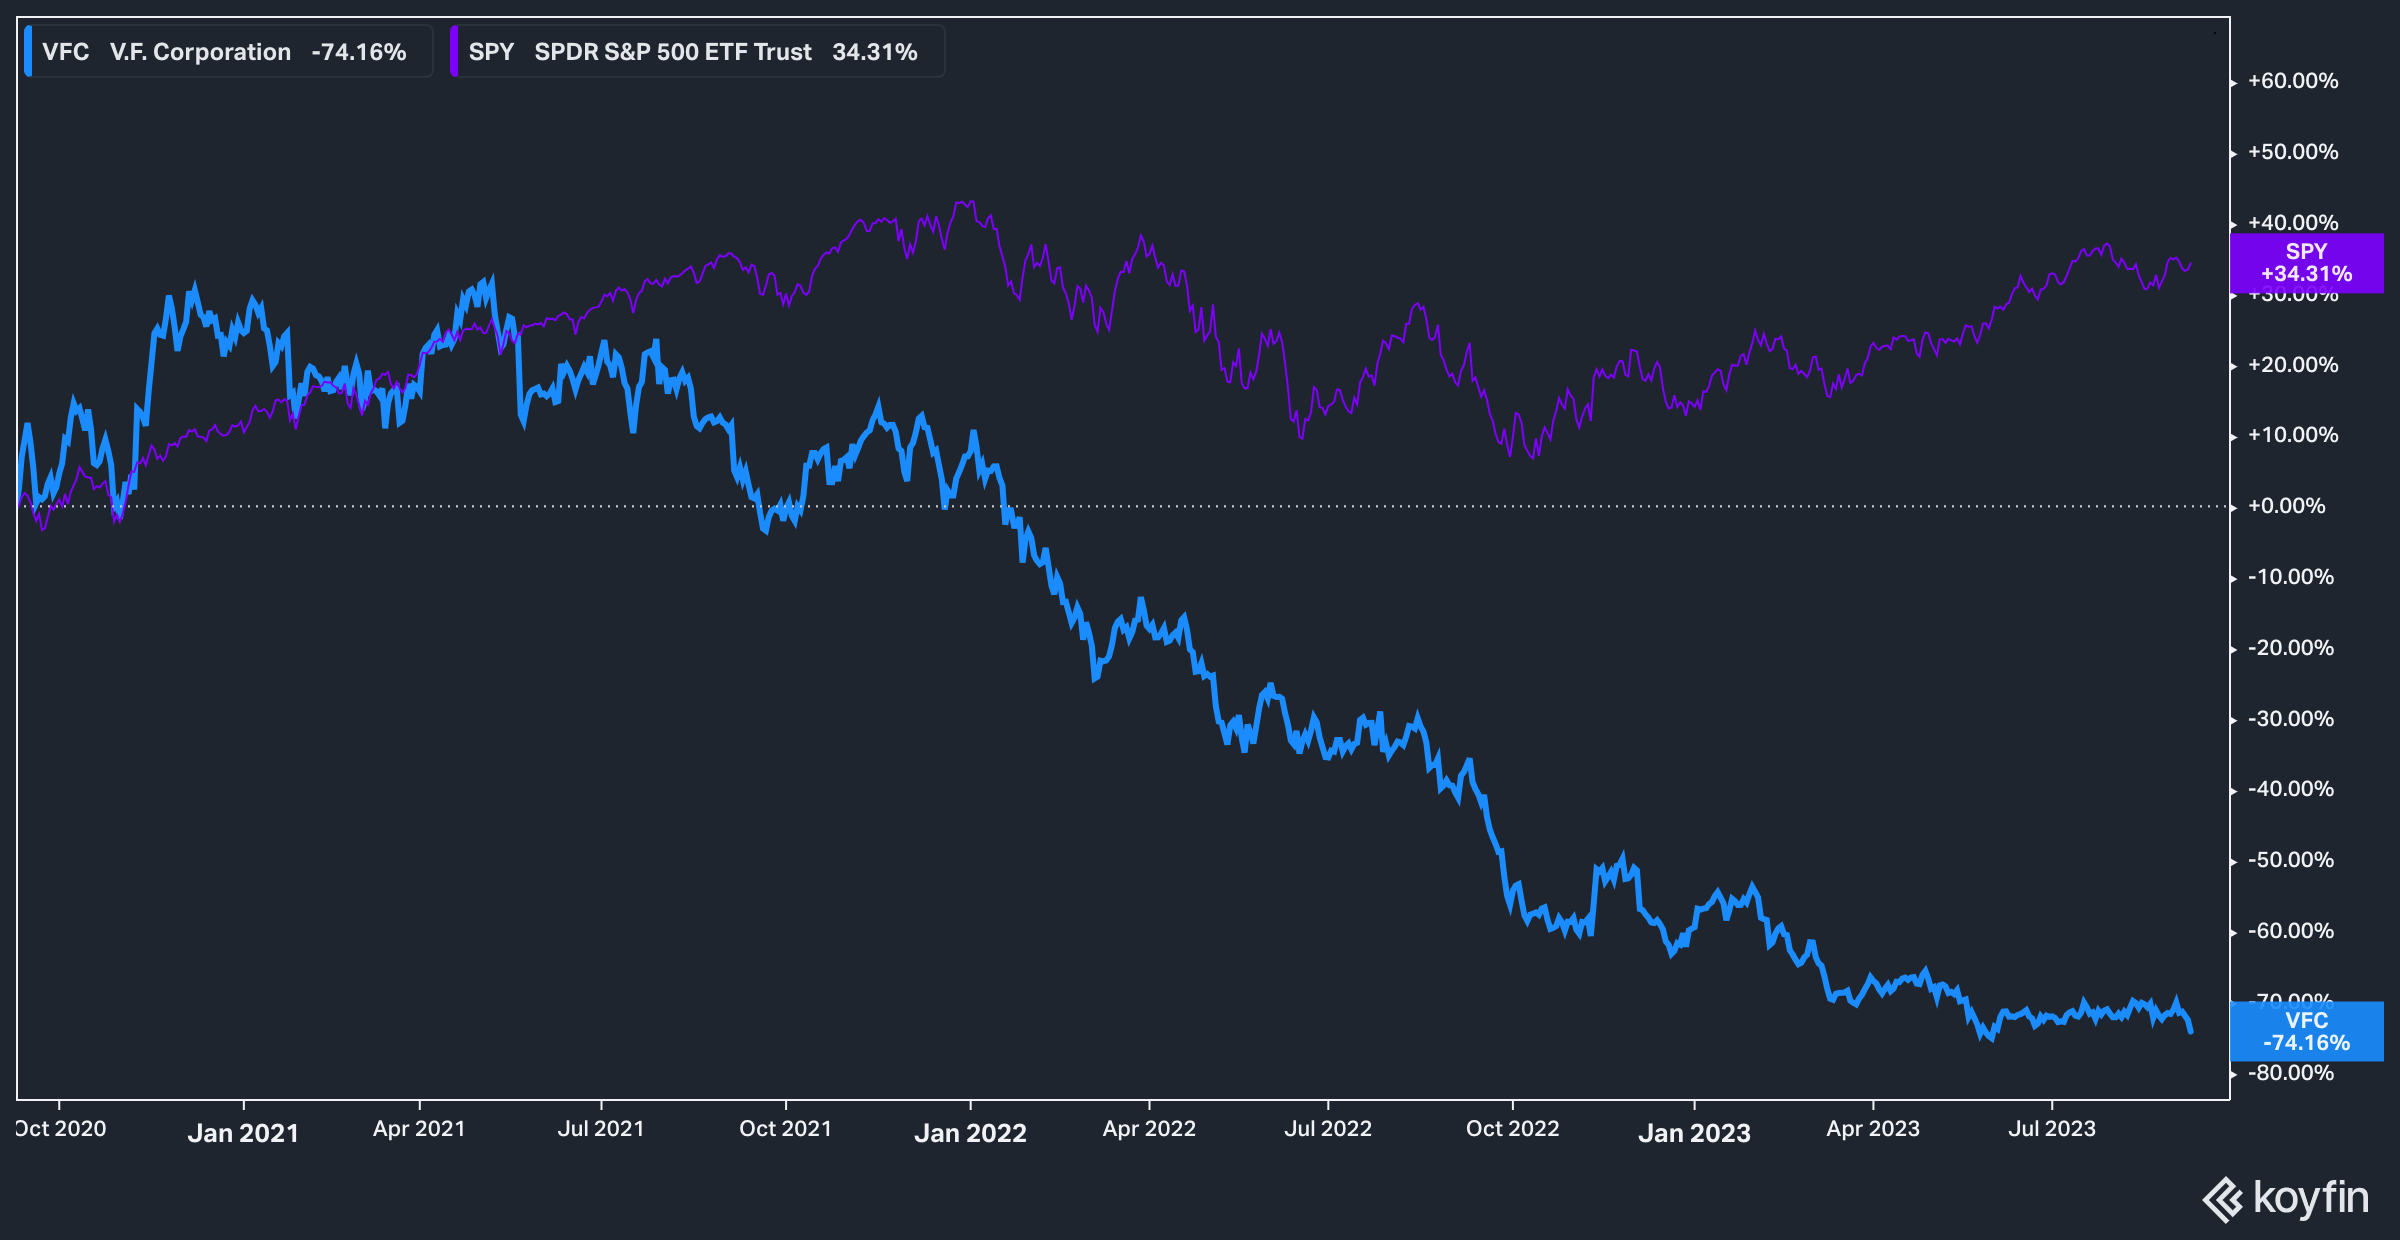The image size is (2400, 1240).
Task: Click the -74.16% return text in VFC legend
Action: (x=359, y=52)
